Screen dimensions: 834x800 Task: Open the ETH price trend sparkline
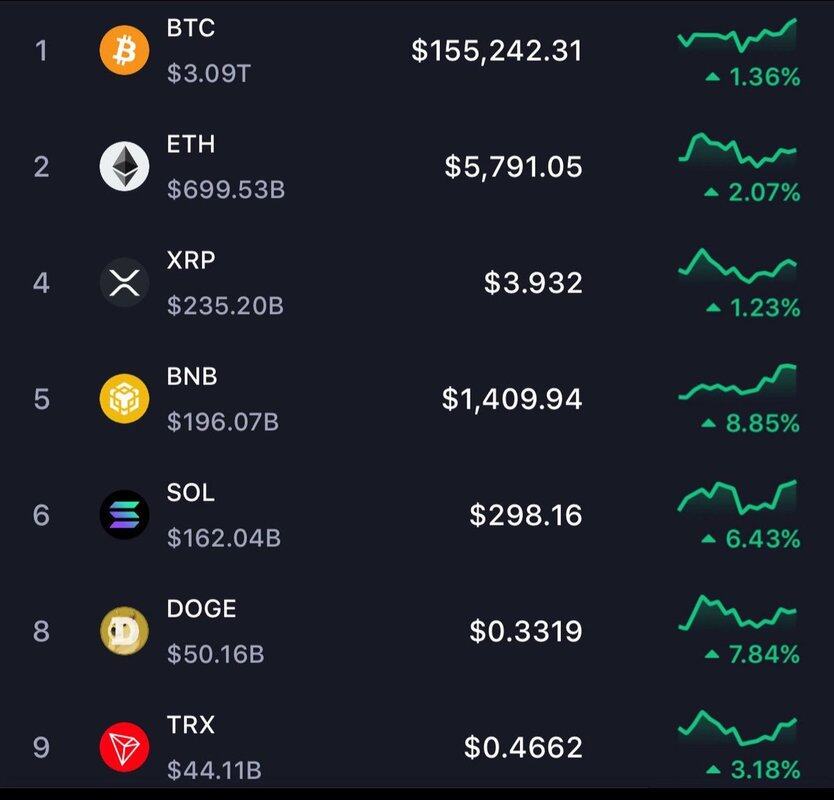click(737, 151)
